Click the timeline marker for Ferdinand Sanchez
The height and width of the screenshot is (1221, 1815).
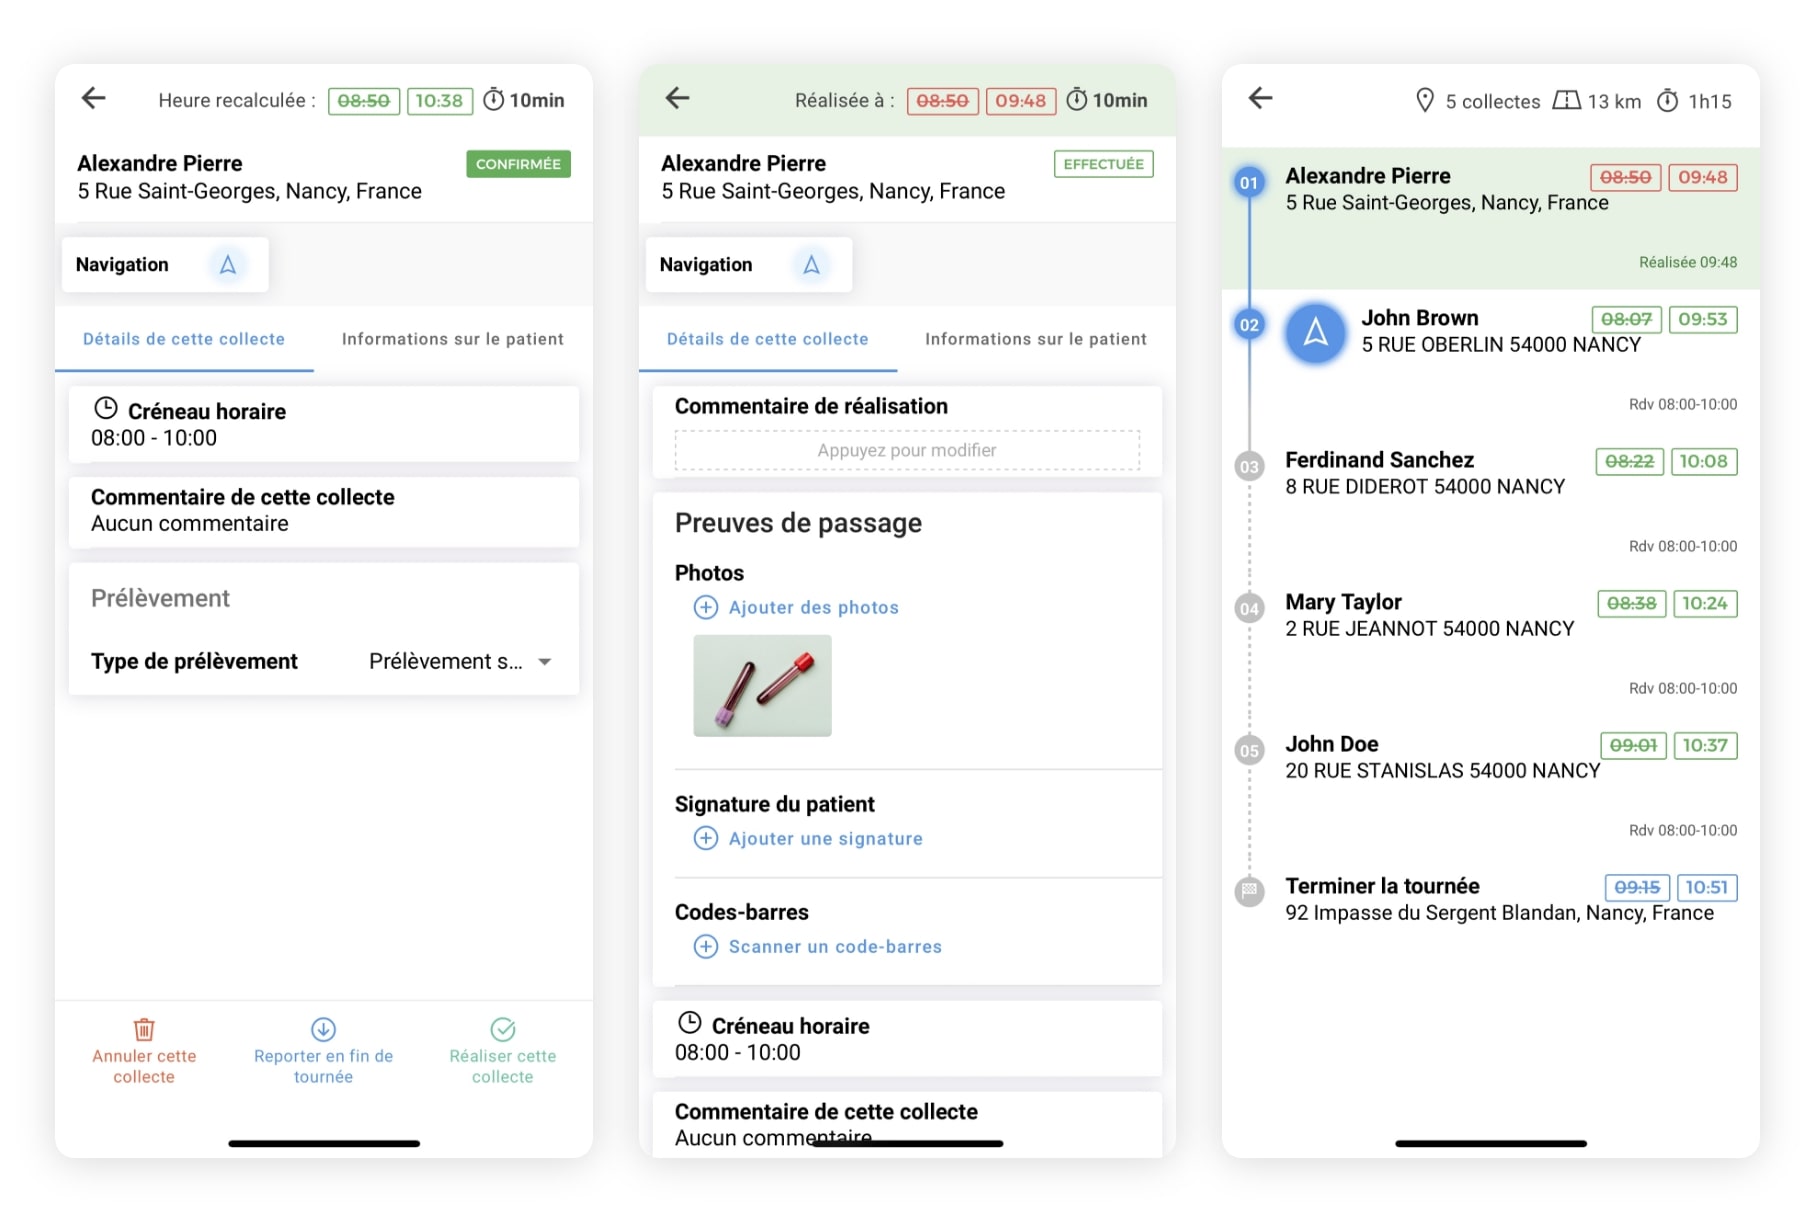coord(1247,465)
